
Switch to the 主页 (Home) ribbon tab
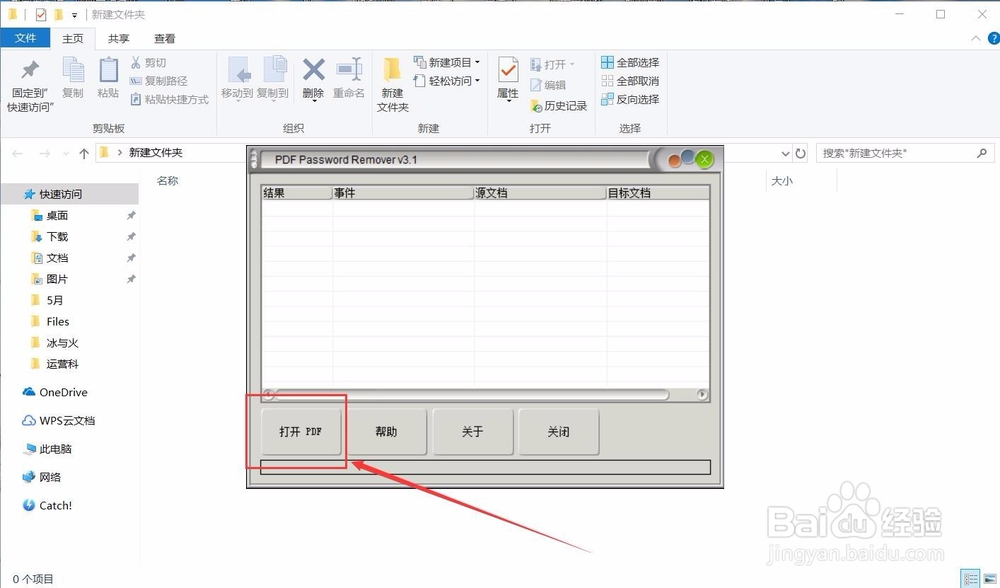pos(73,38)
